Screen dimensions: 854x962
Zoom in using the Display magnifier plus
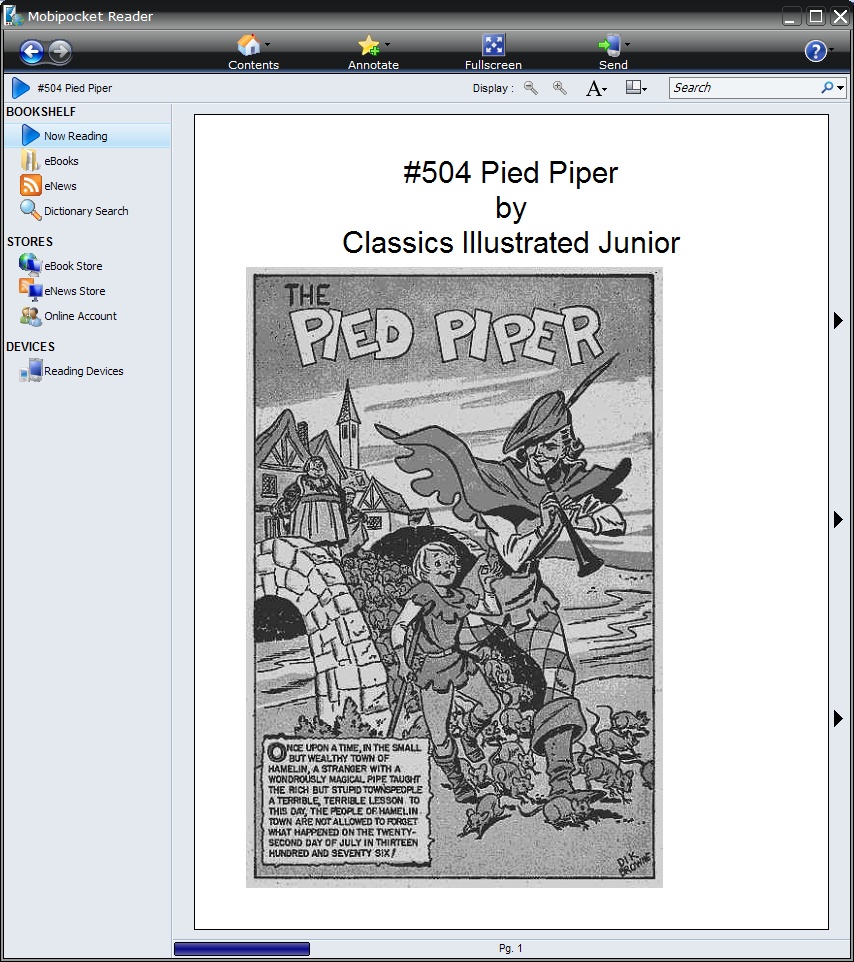tap(560, 88)
